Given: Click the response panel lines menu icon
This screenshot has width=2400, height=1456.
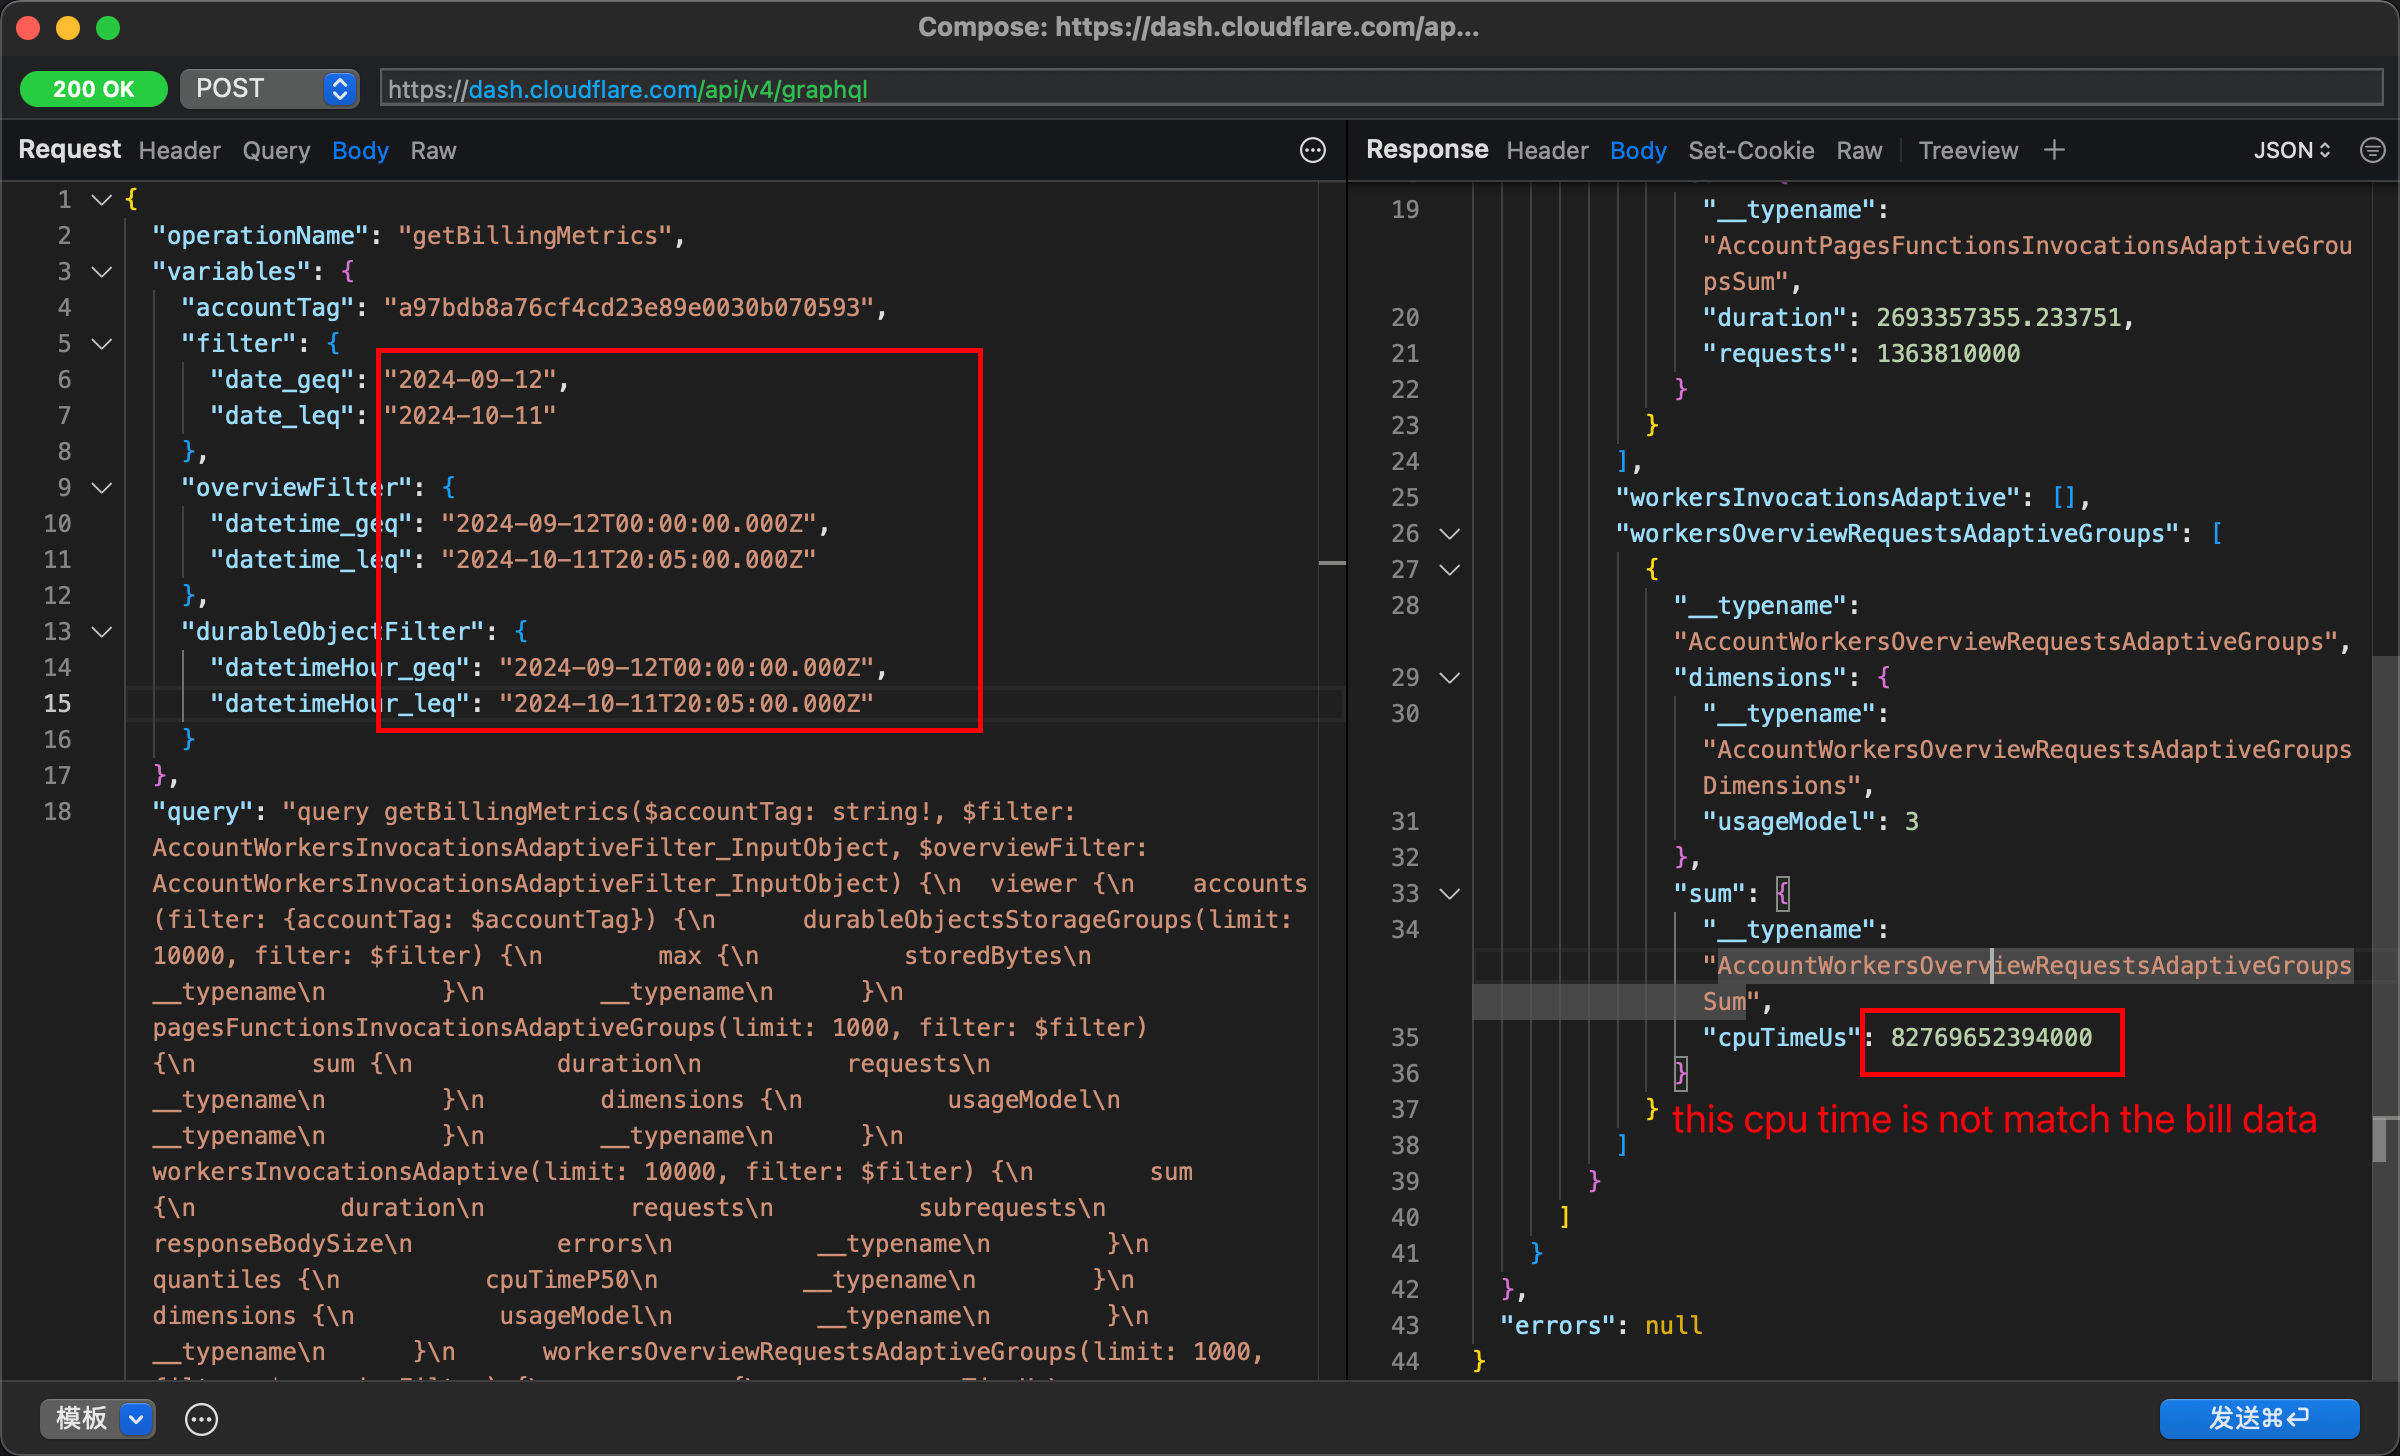Looking at the screenshot, I should 2372,150.
